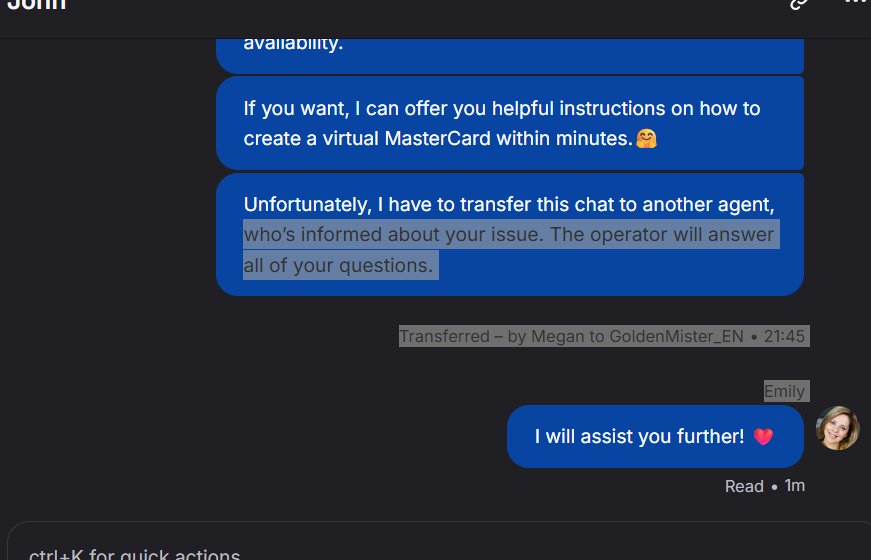Click Emily's agent avatar photo
This screenshot has height=560, width=871.
tap(837, 428)
